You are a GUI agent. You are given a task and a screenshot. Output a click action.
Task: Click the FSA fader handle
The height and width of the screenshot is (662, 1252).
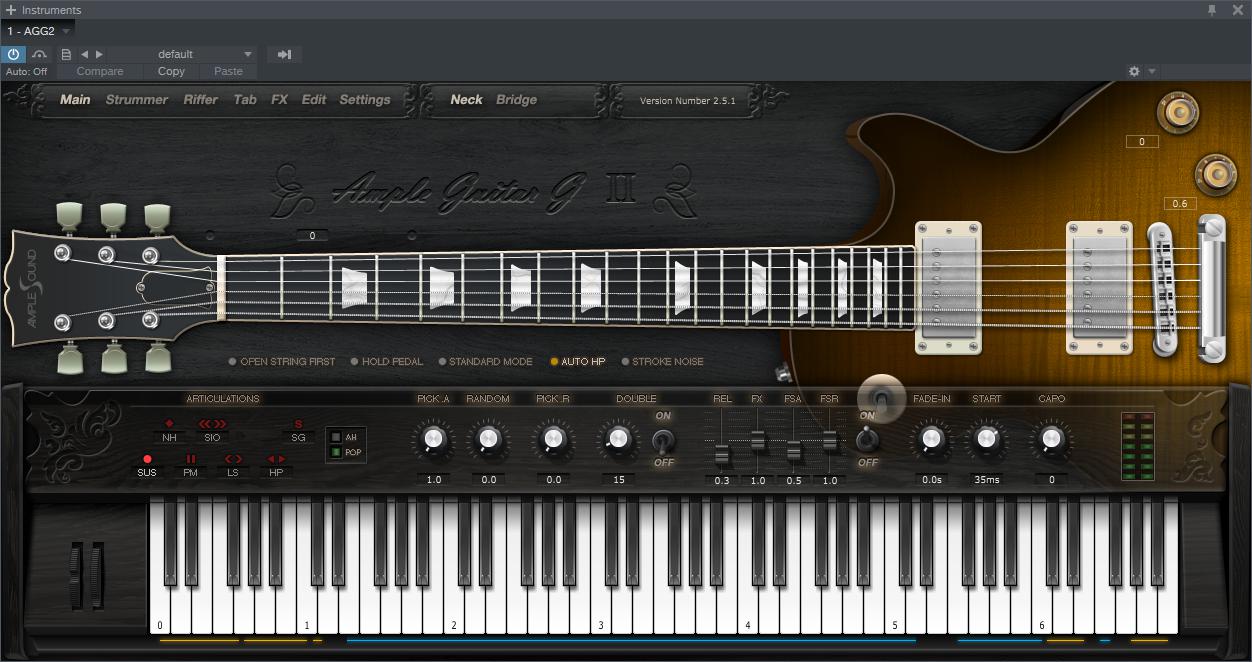(793, 450)
